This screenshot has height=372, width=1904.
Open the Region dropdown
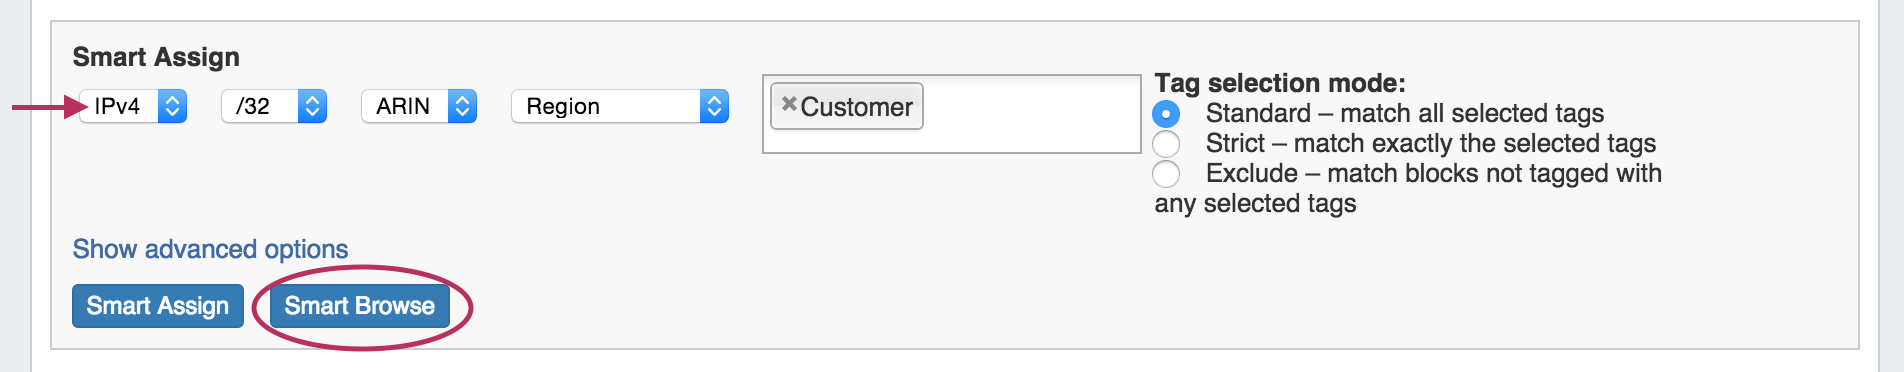pyautogui.click(x=620, y=106)
